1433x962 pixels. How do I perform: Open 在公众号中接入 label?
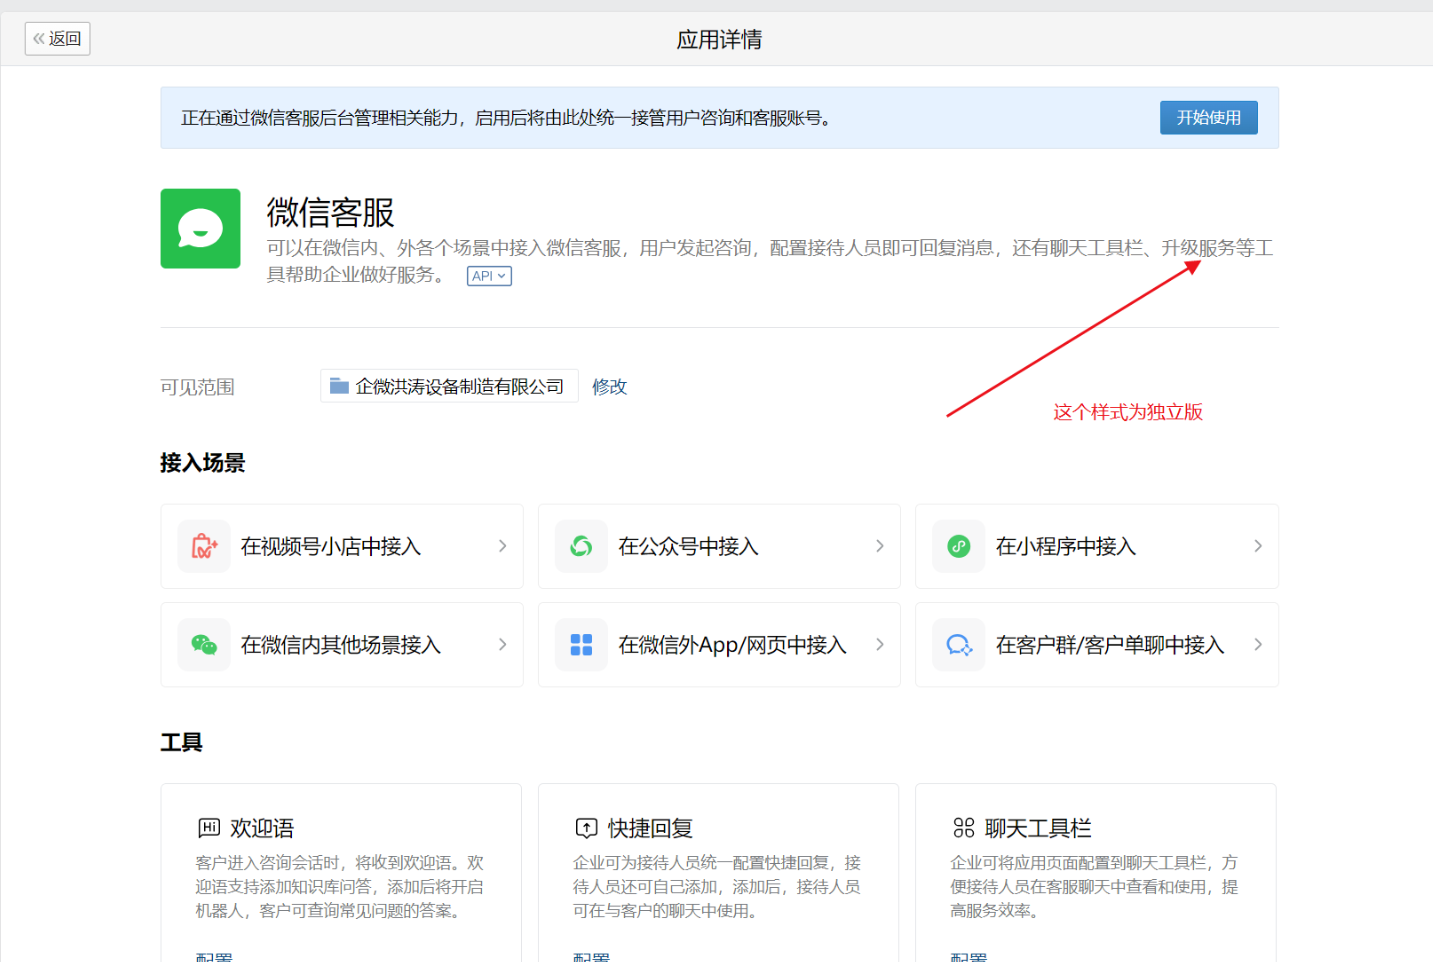[x=688, y=546]
